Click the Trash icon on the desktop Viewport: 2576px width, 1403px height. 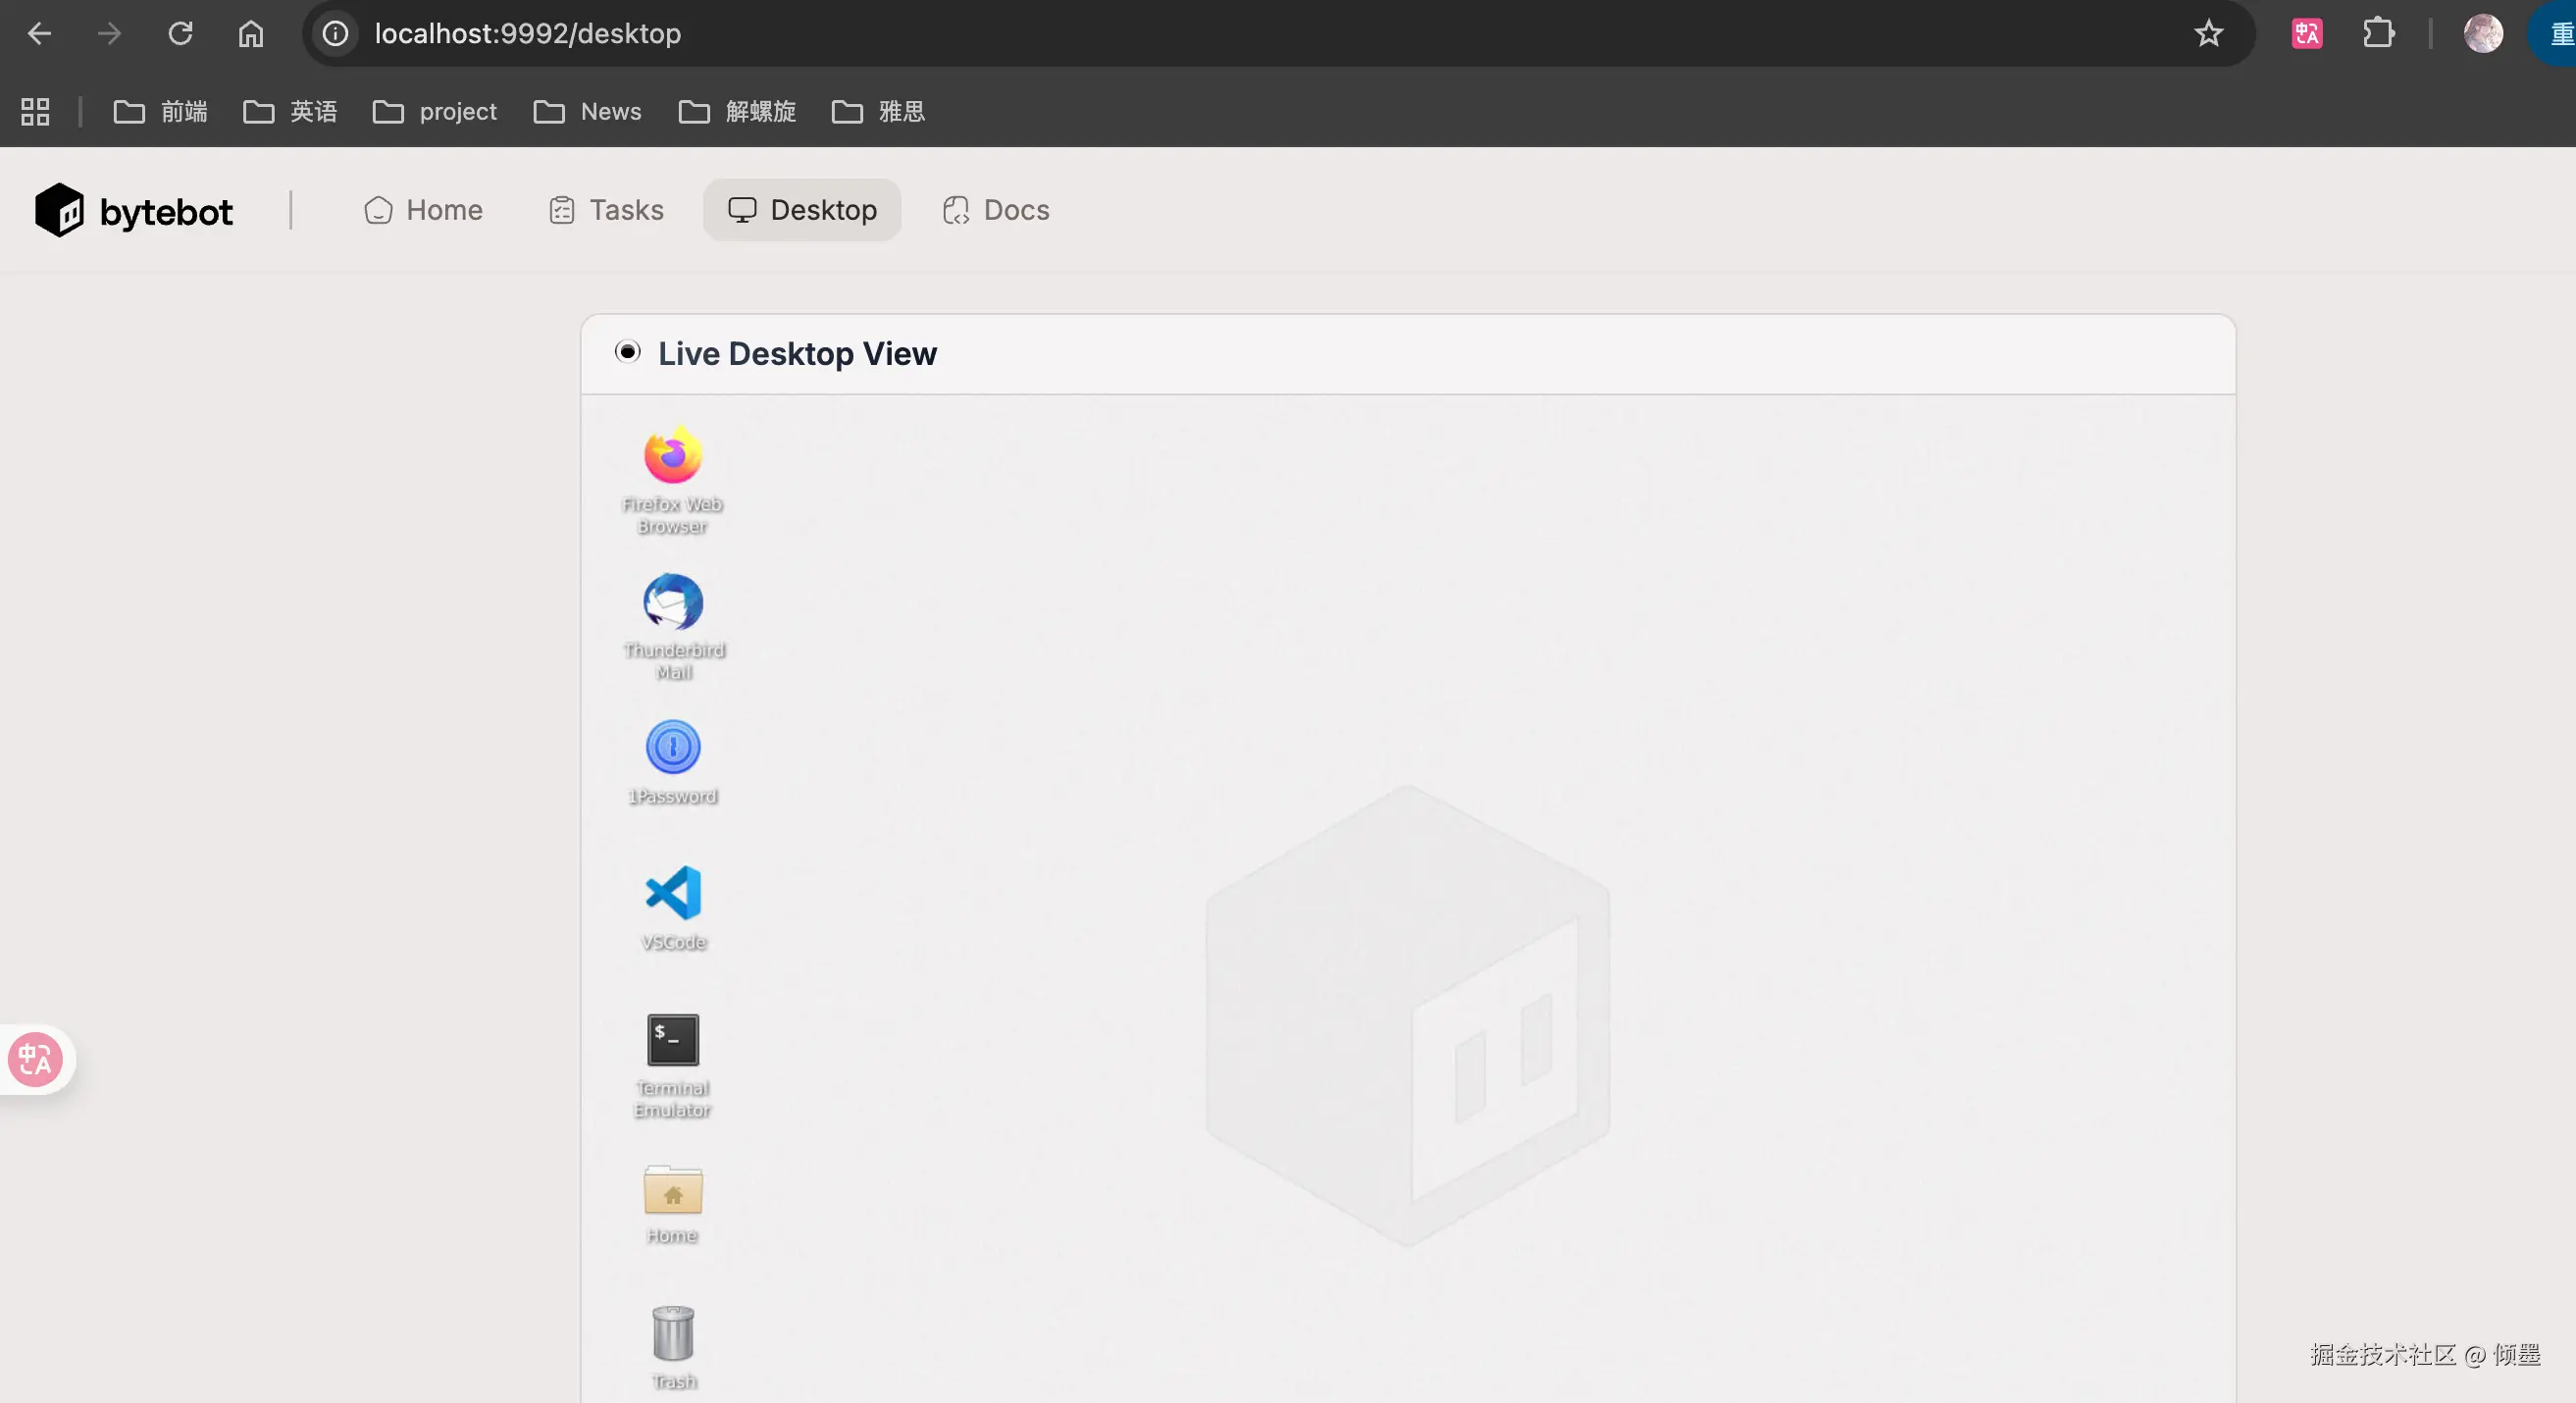(672, 1334)
